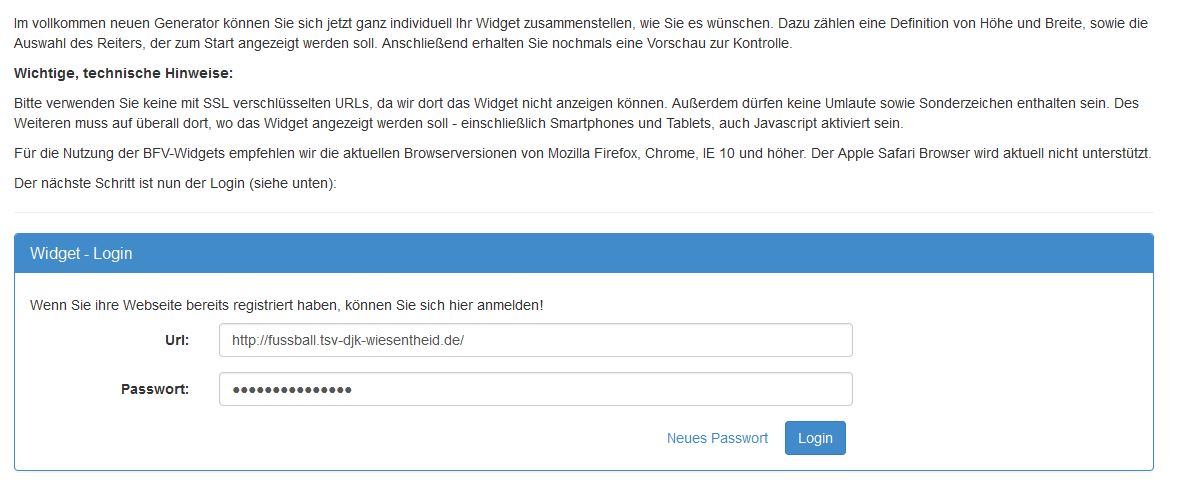Click the Login button
This screenshot has width=1180, height=485.
(815, 438)
